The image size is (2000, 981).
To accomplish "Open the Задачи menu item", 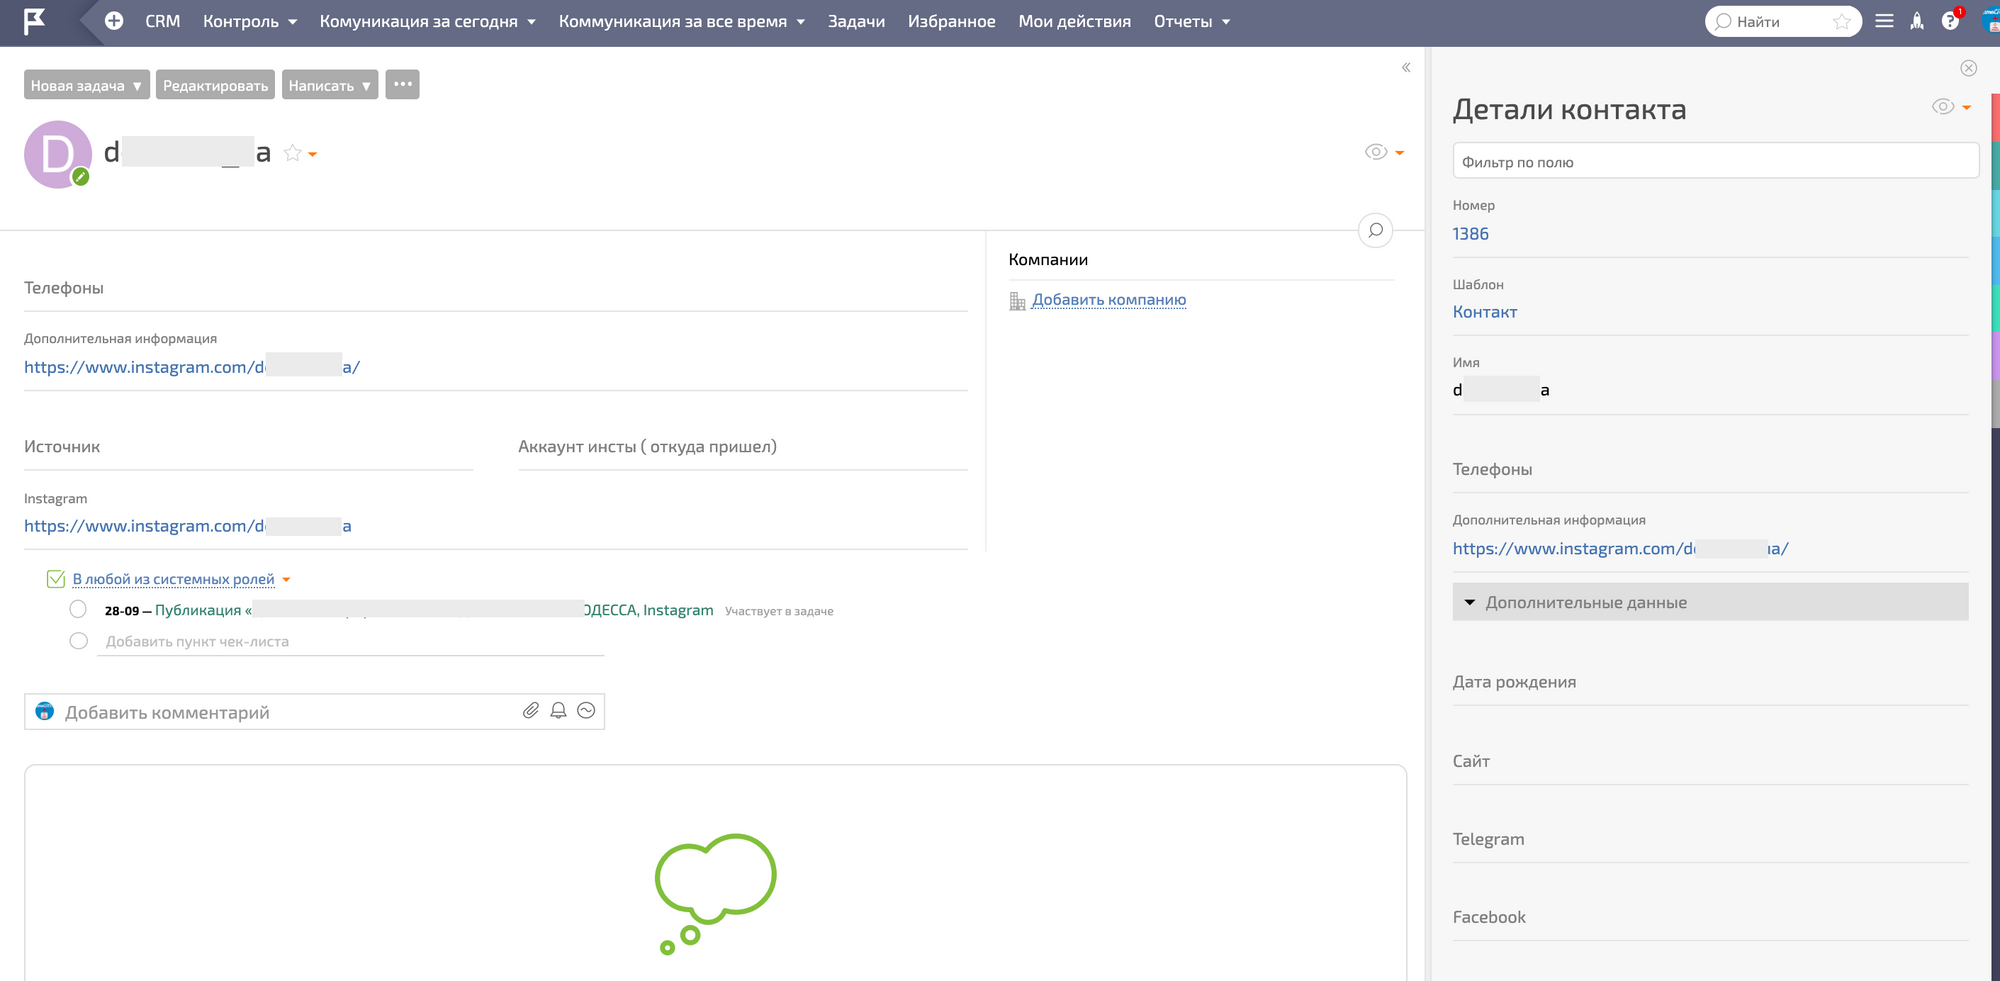I will [x=856, y=21].
